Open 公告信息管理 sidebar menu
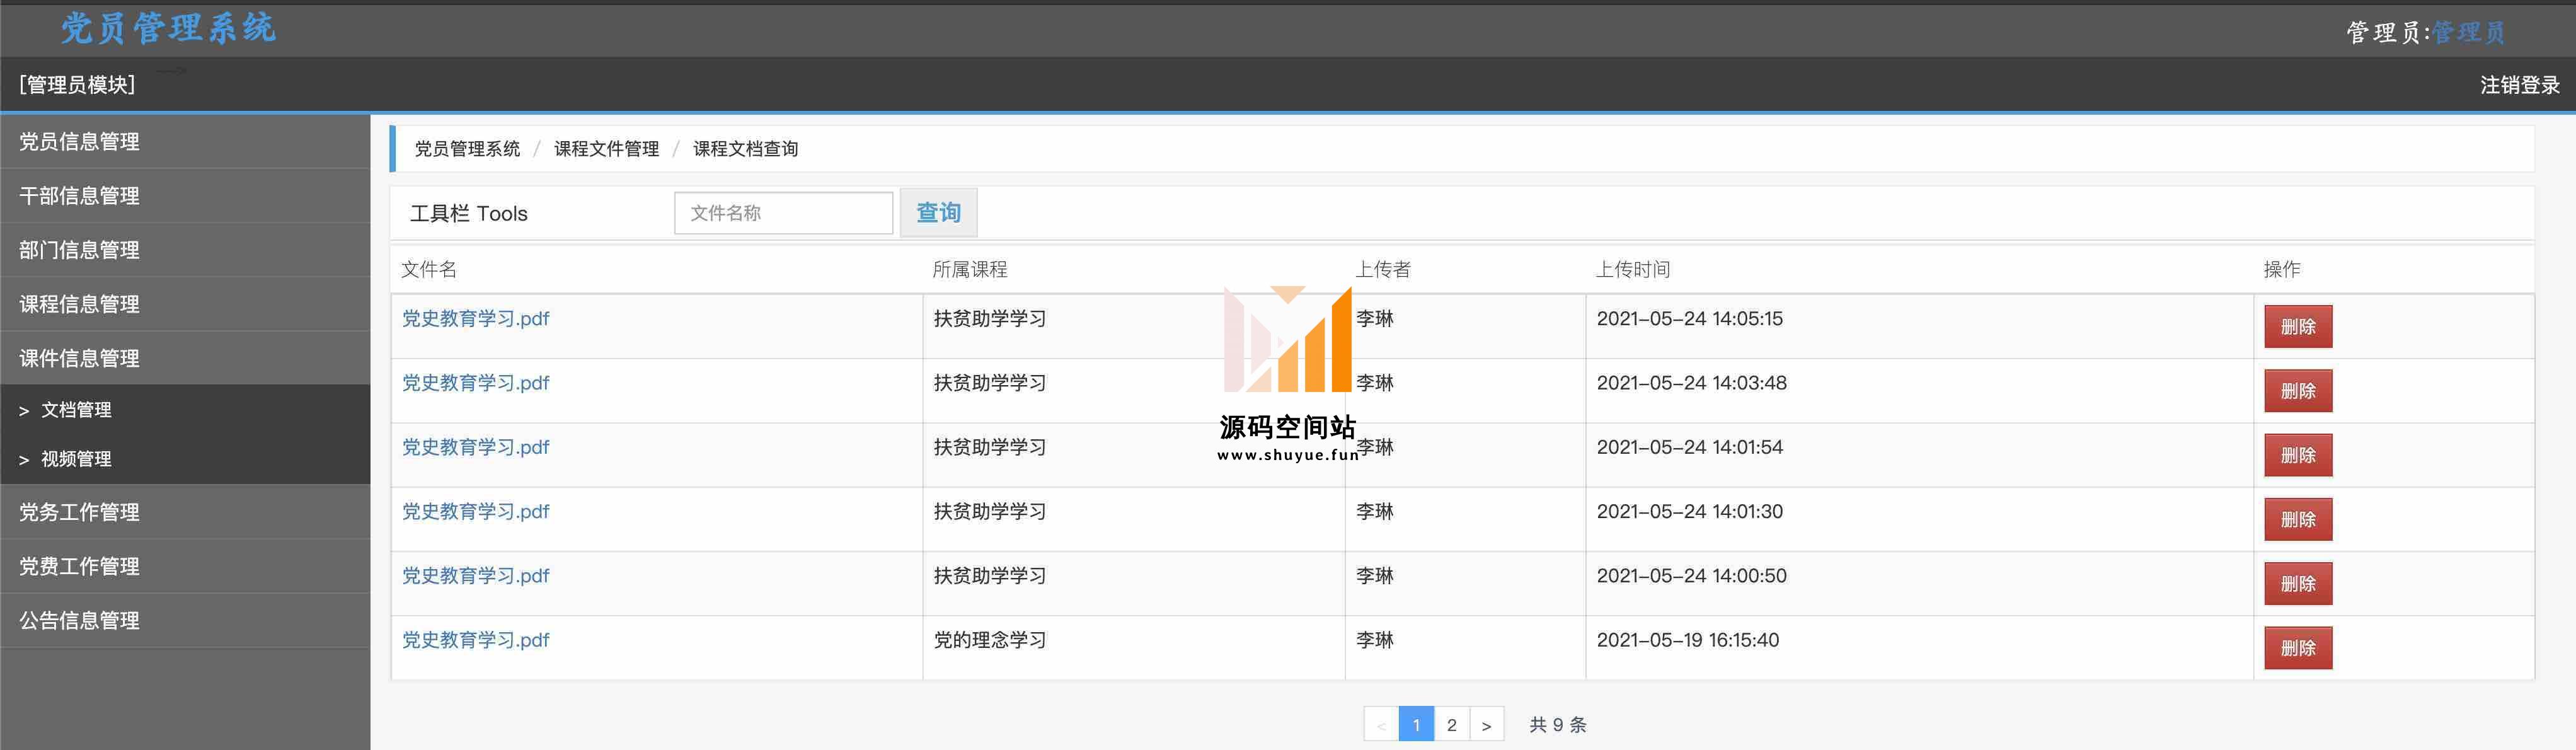This screenshot has width=2576, height=750. [185, 620]
